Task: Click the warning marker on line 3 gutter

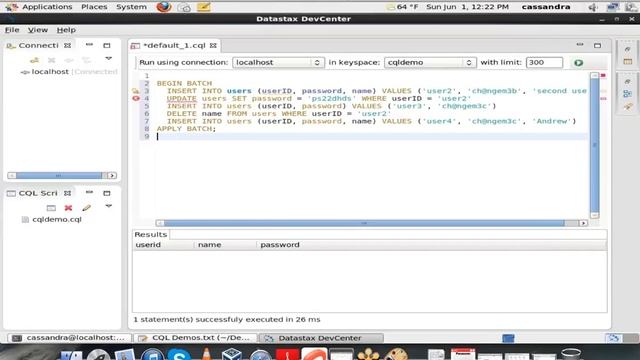Action: pyautogui.click(x=136, y=91)
